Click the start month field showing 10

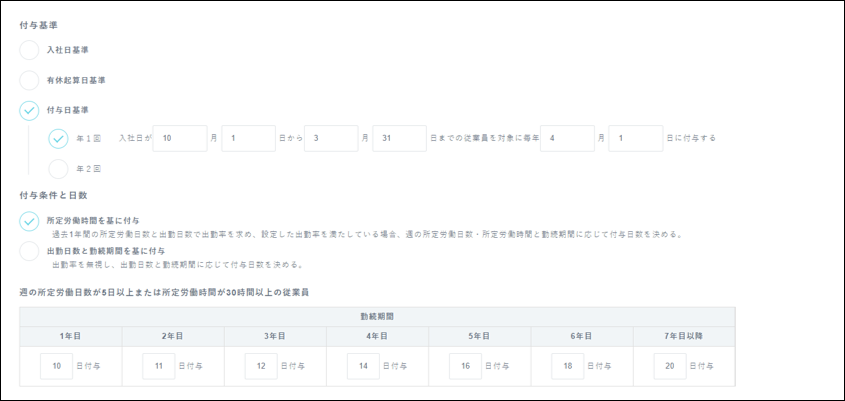(x=180, y=138)
